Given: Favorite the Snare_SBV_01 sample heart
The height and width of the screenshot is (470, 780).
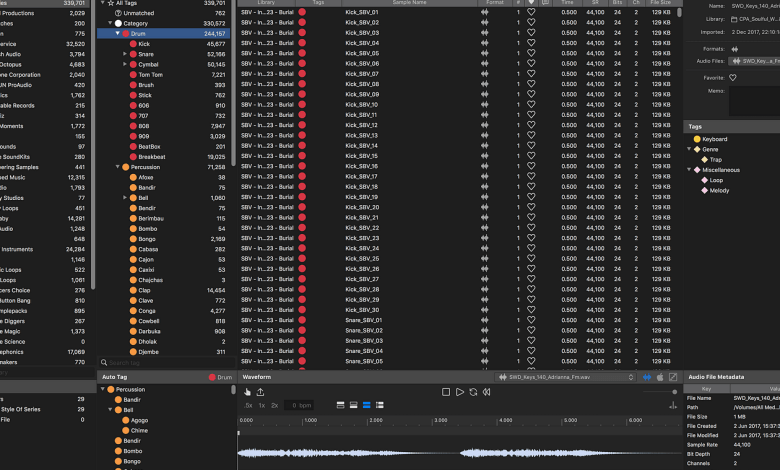Looking at the screenshot, I should pos(531,320).
